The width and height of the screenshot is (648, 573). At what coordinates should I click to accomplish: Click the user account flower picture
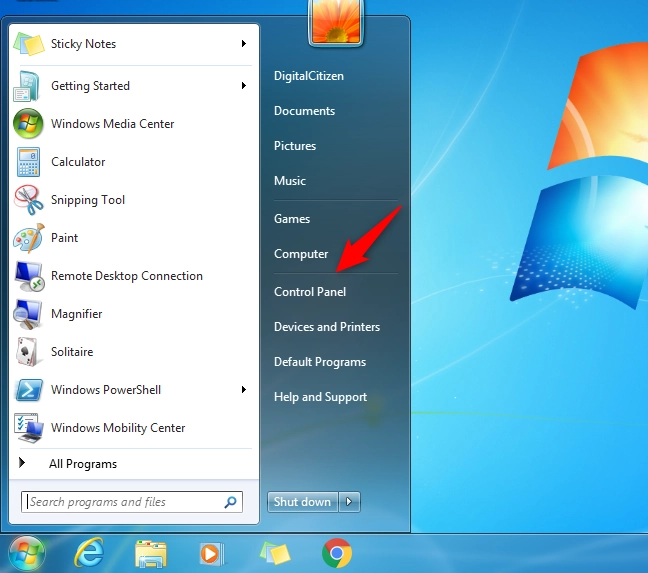coord(336,21)
